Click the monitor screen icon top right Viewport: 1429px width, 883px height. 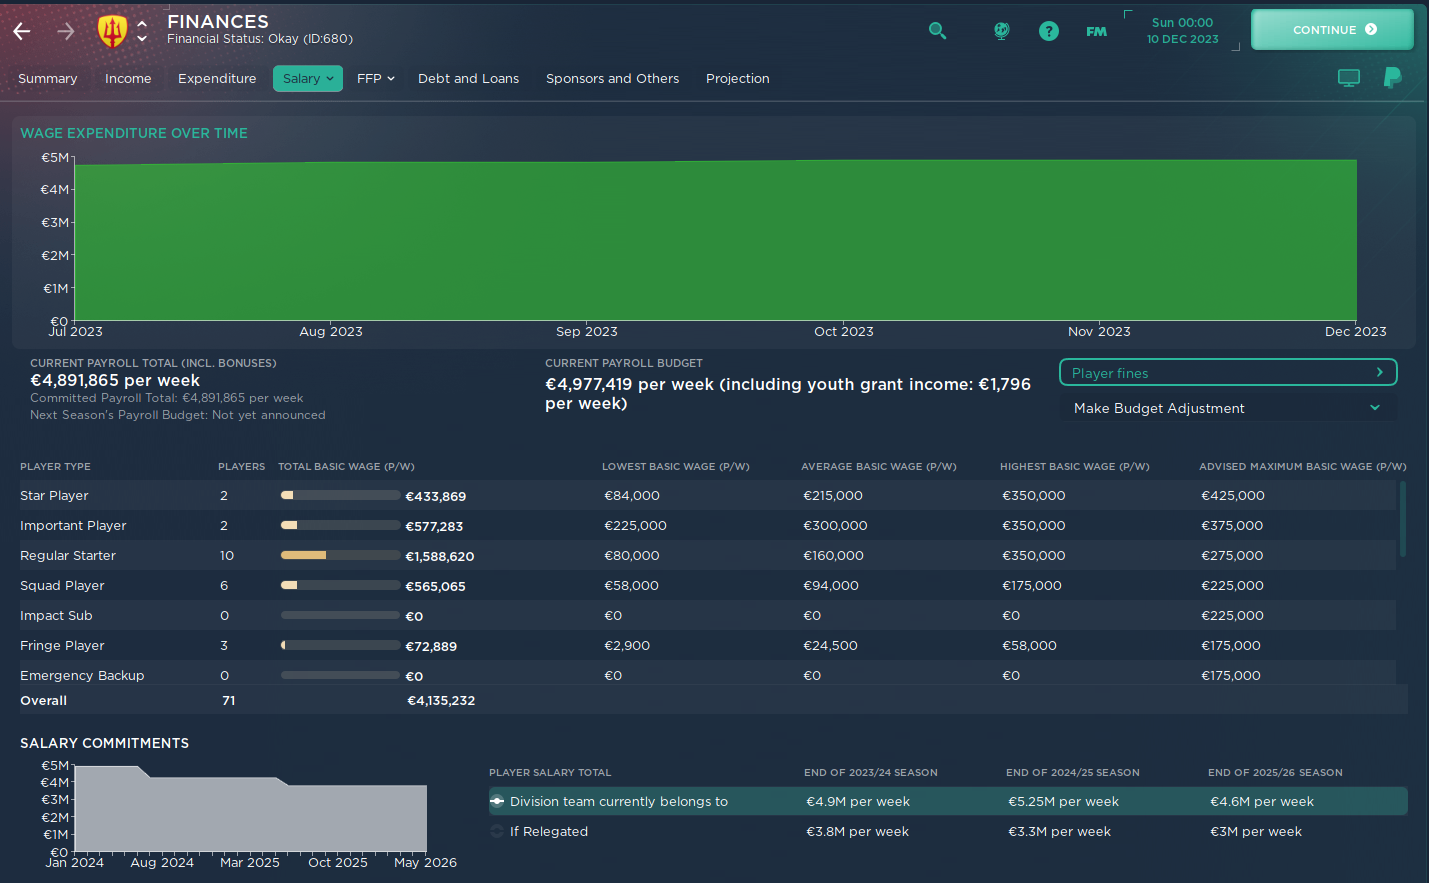1349,77
